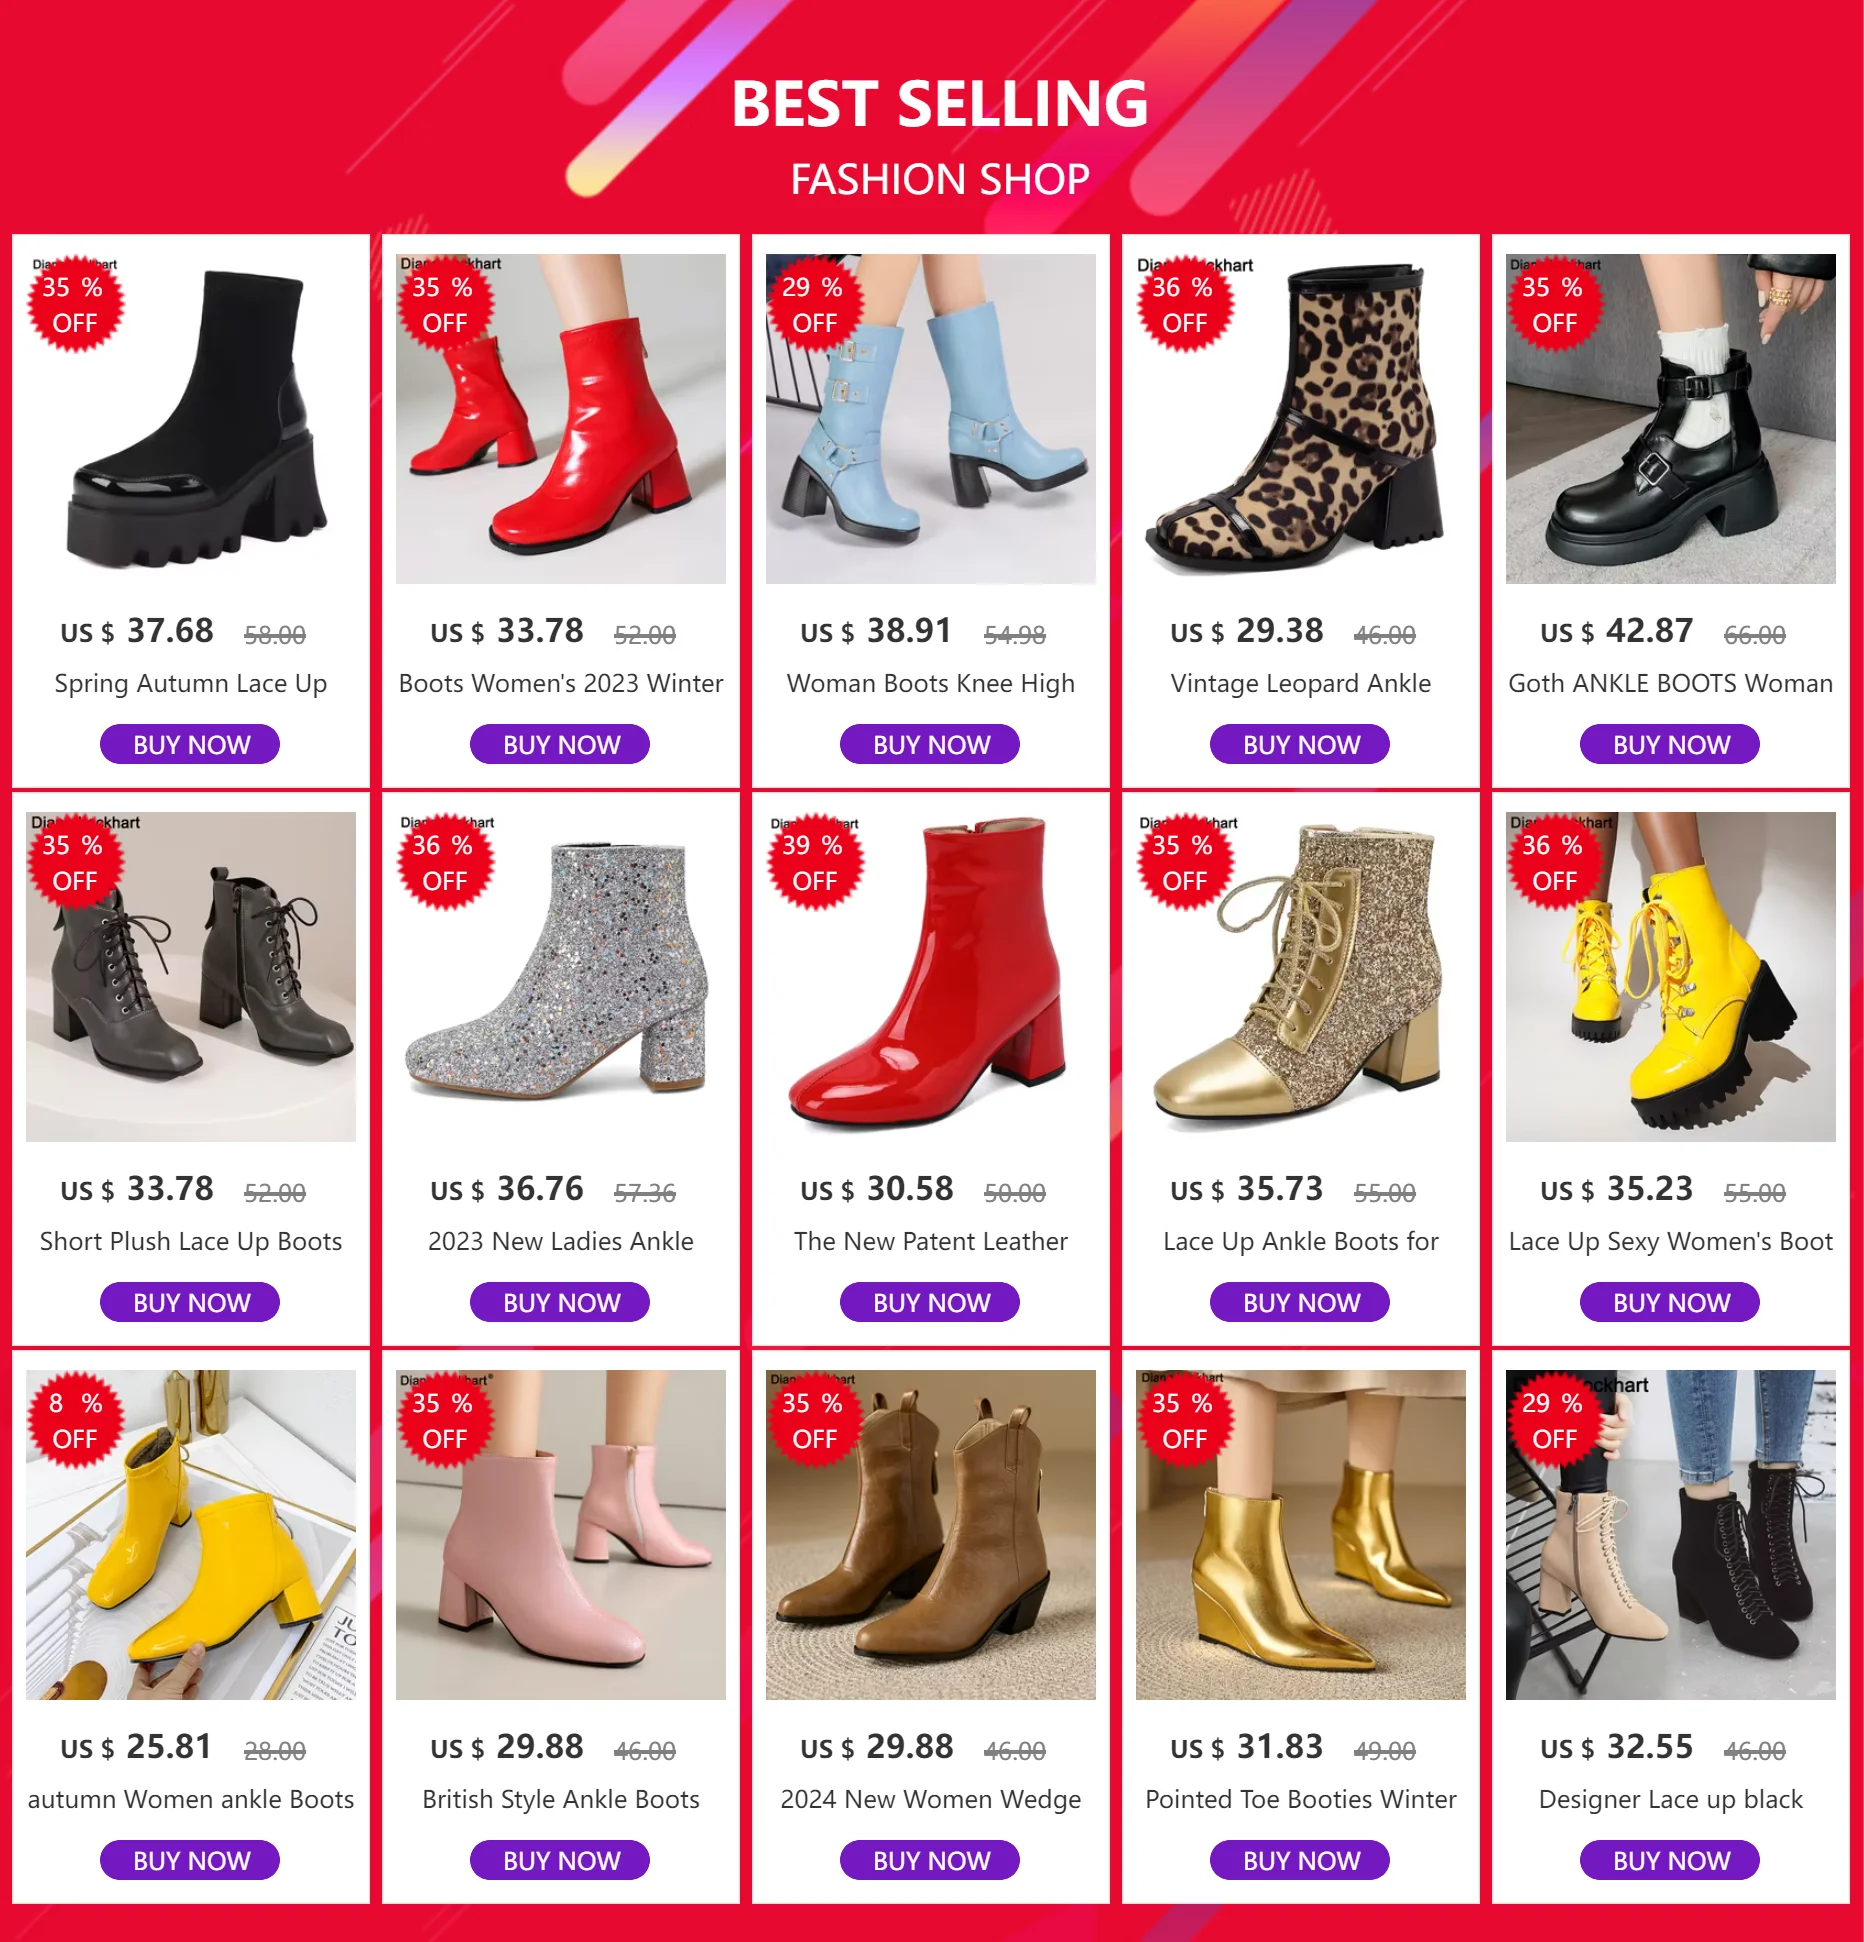
Task: Click the 8% OFF badge on yellow ankle boots
Action: [75, 1420]
